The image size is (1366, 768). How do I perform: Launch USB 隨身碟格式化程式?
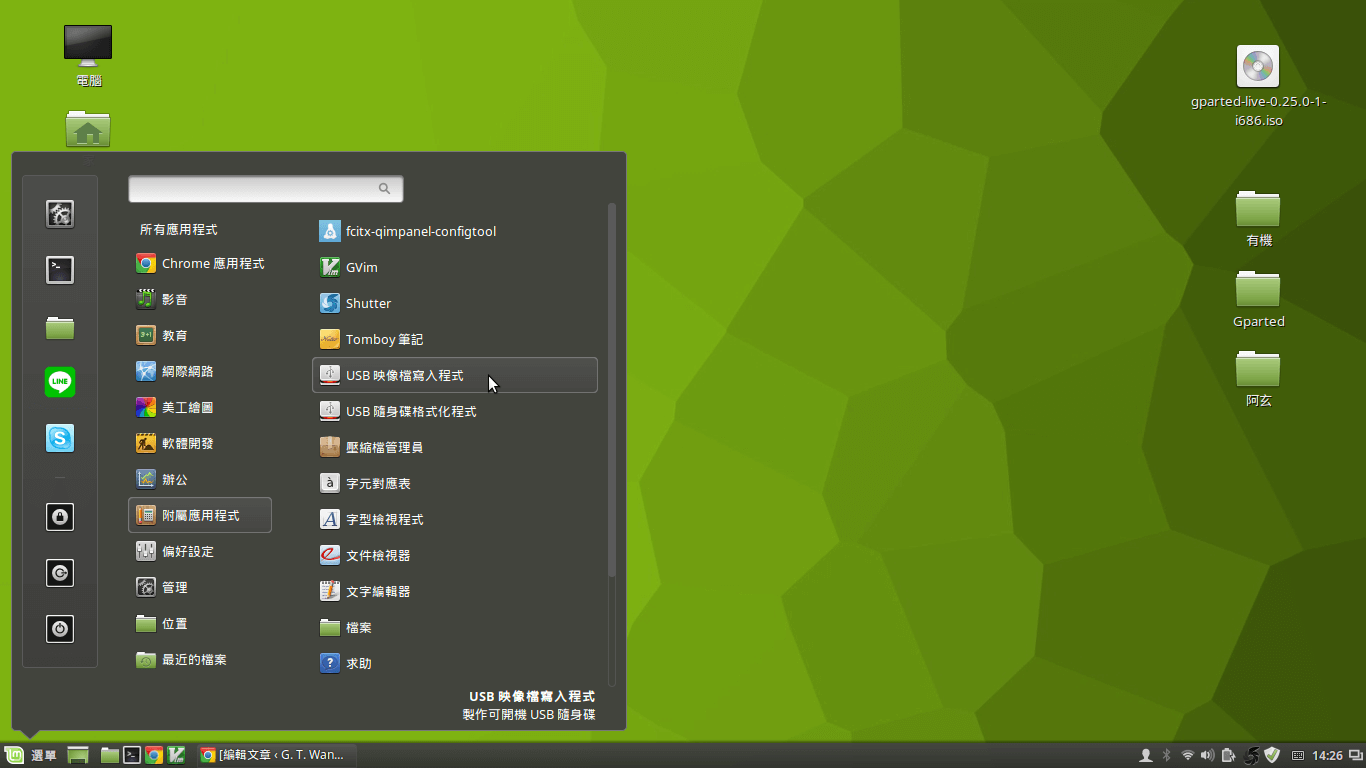point(410,411)
